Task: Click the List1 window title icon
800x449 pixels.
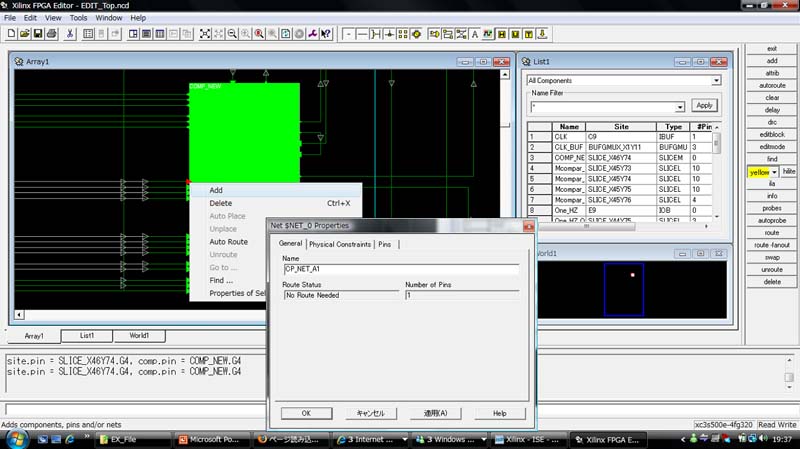Action: tap(526, 62)
